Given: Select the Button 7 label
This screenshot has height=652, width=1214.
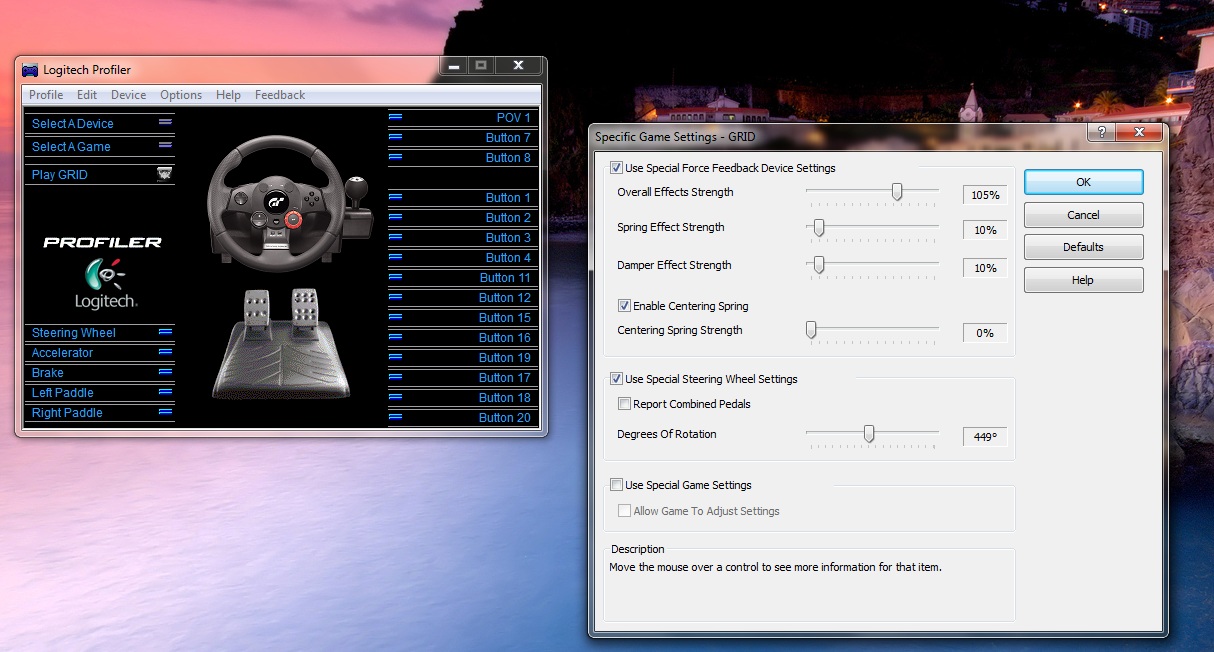Looking at the screenshot, I should coord(508,138).
